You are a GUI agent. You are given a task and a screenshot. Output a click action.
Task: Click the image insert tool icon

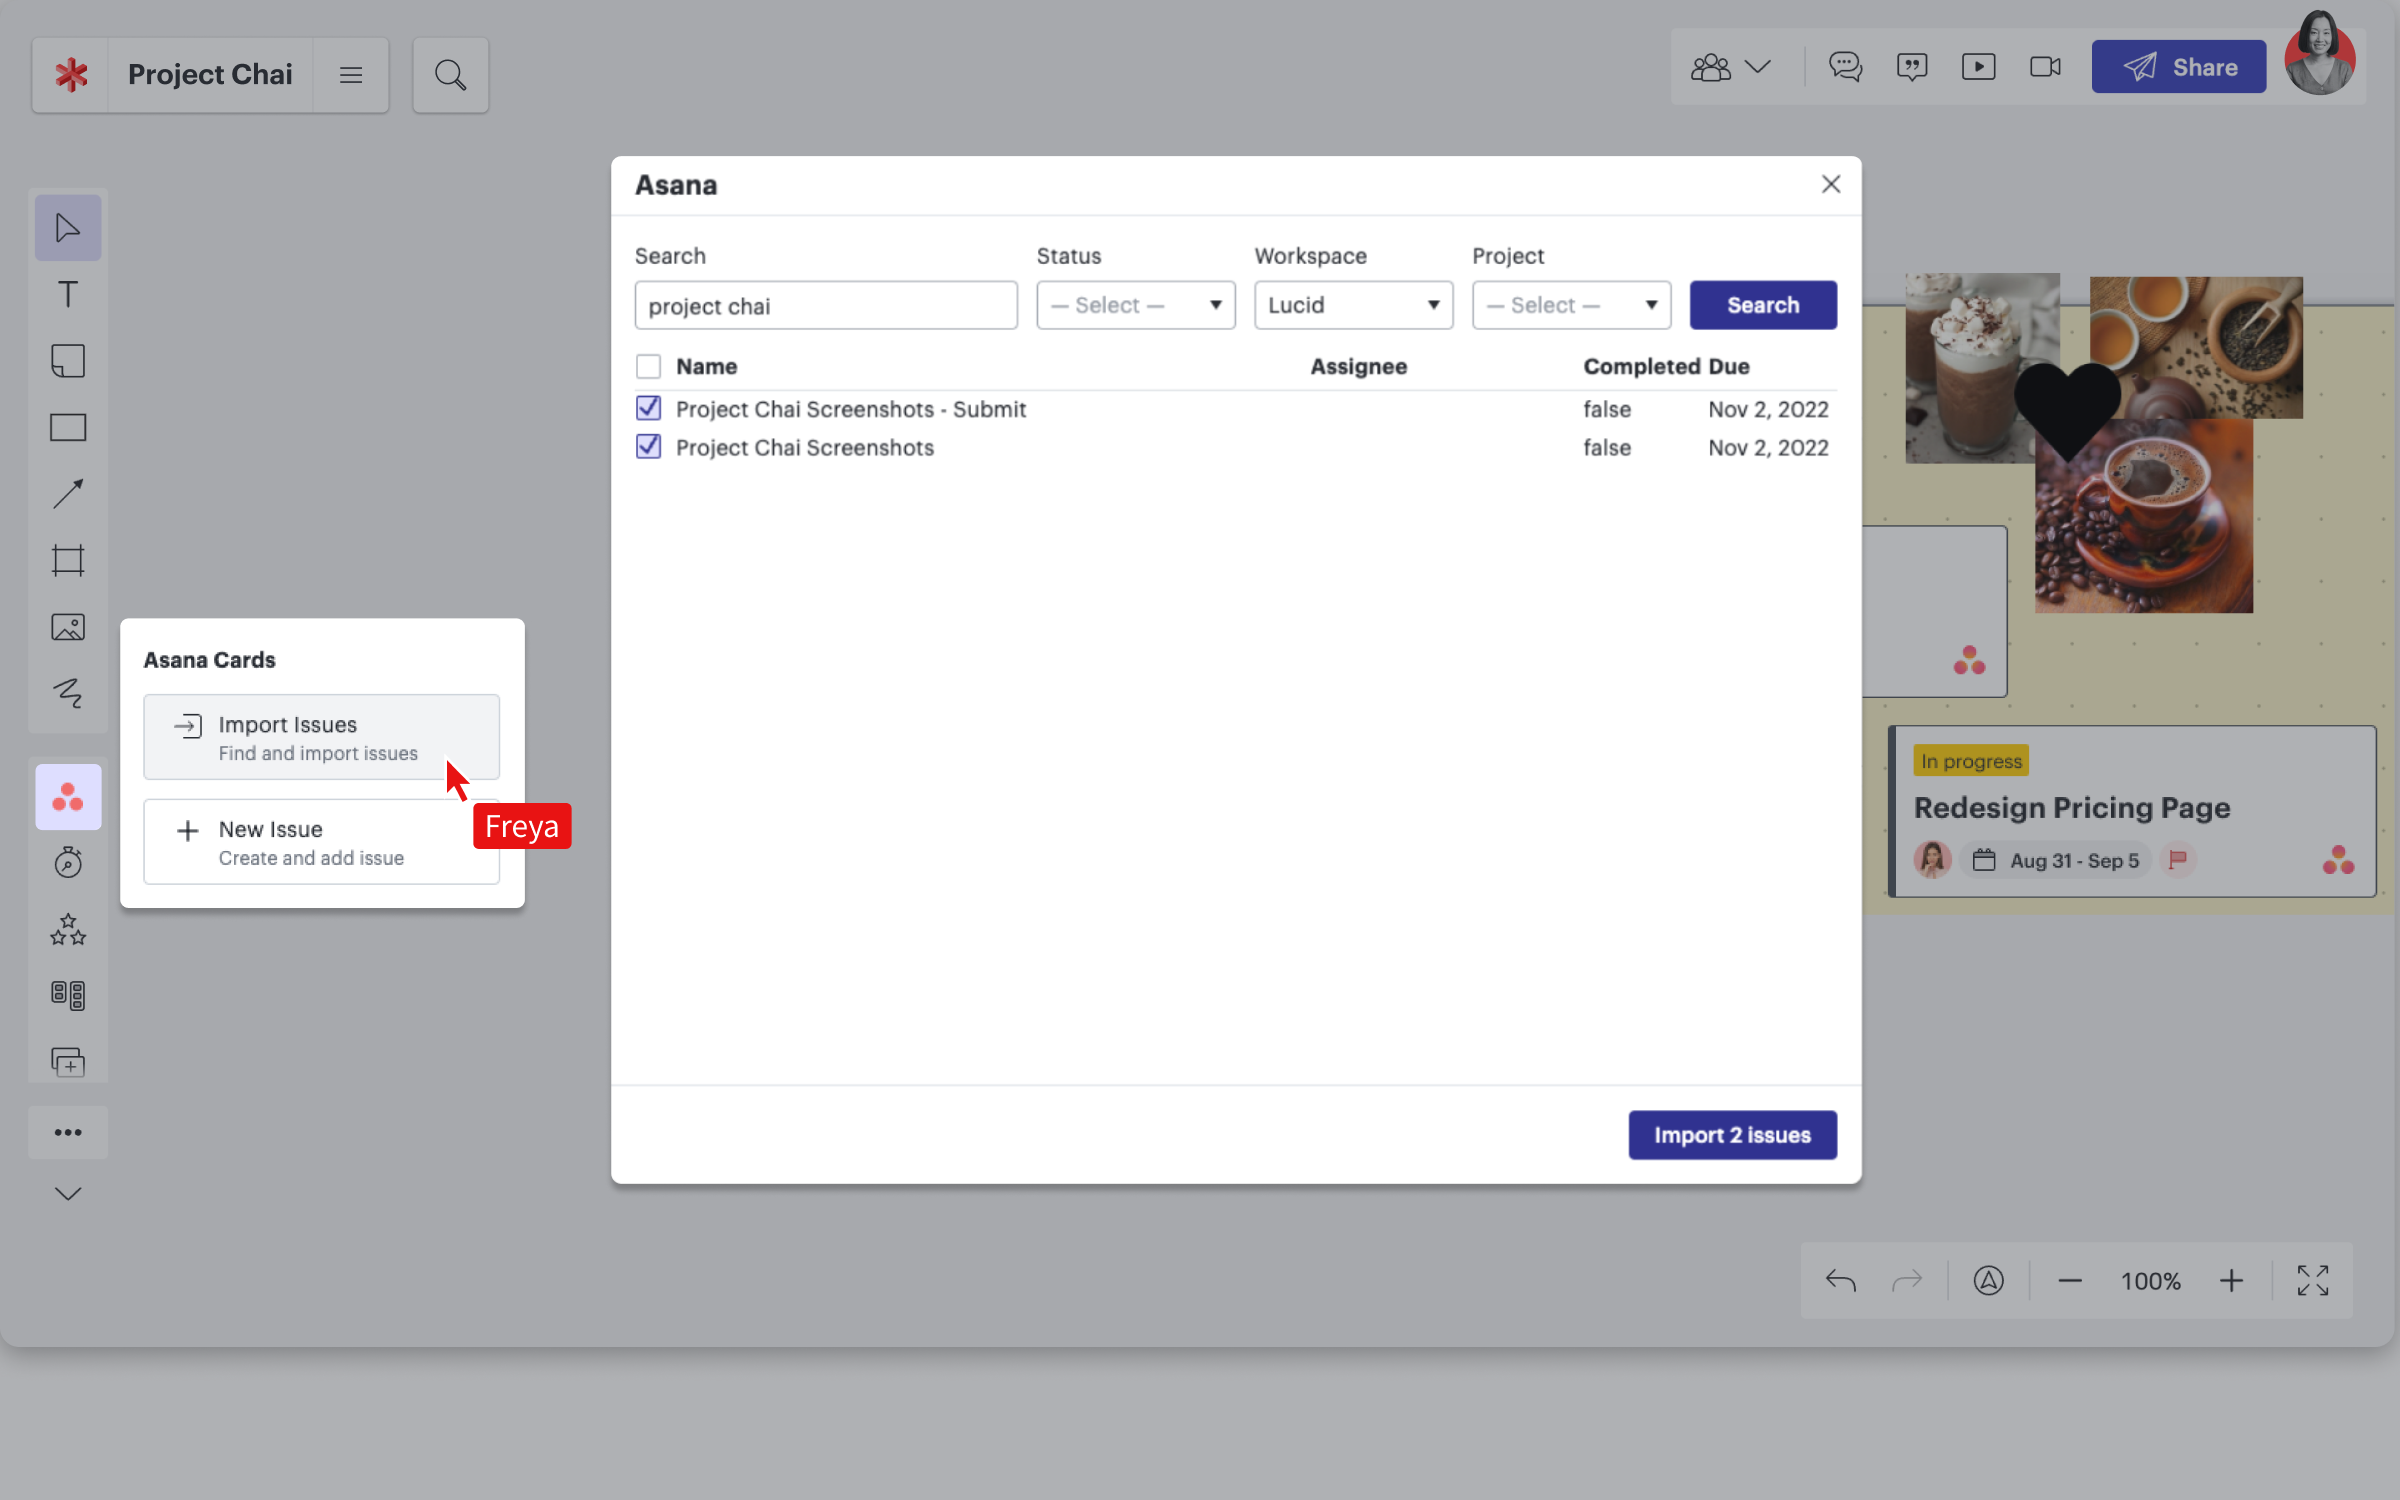coord(69,626)
